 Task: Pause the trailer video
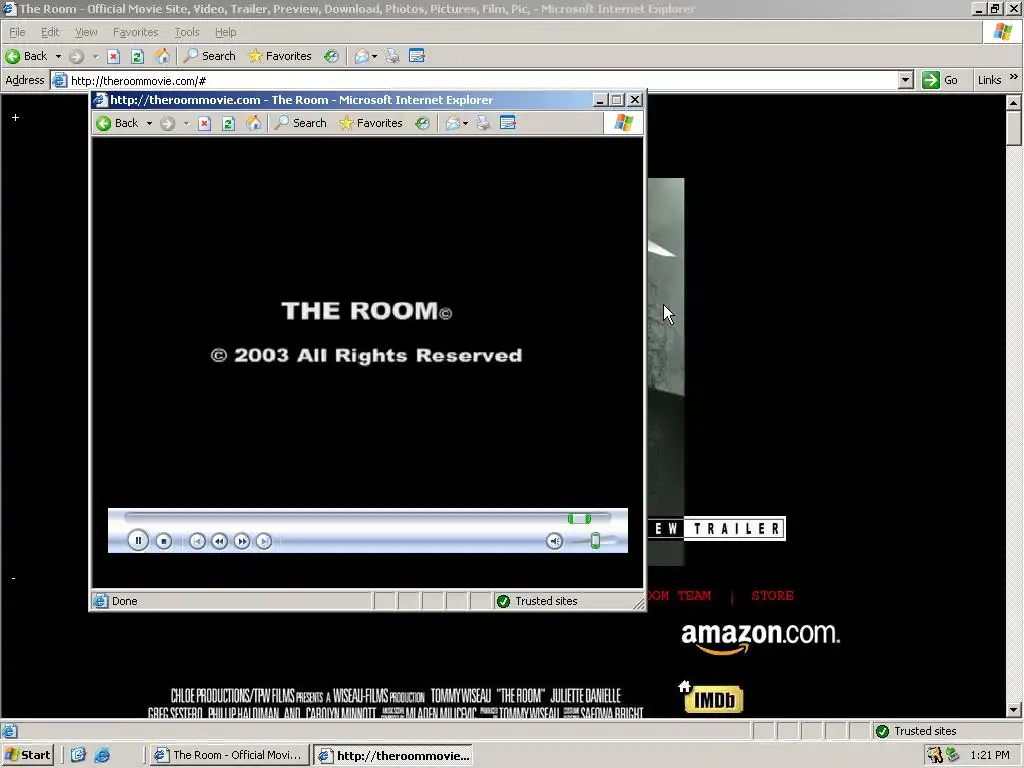point(138,541)
